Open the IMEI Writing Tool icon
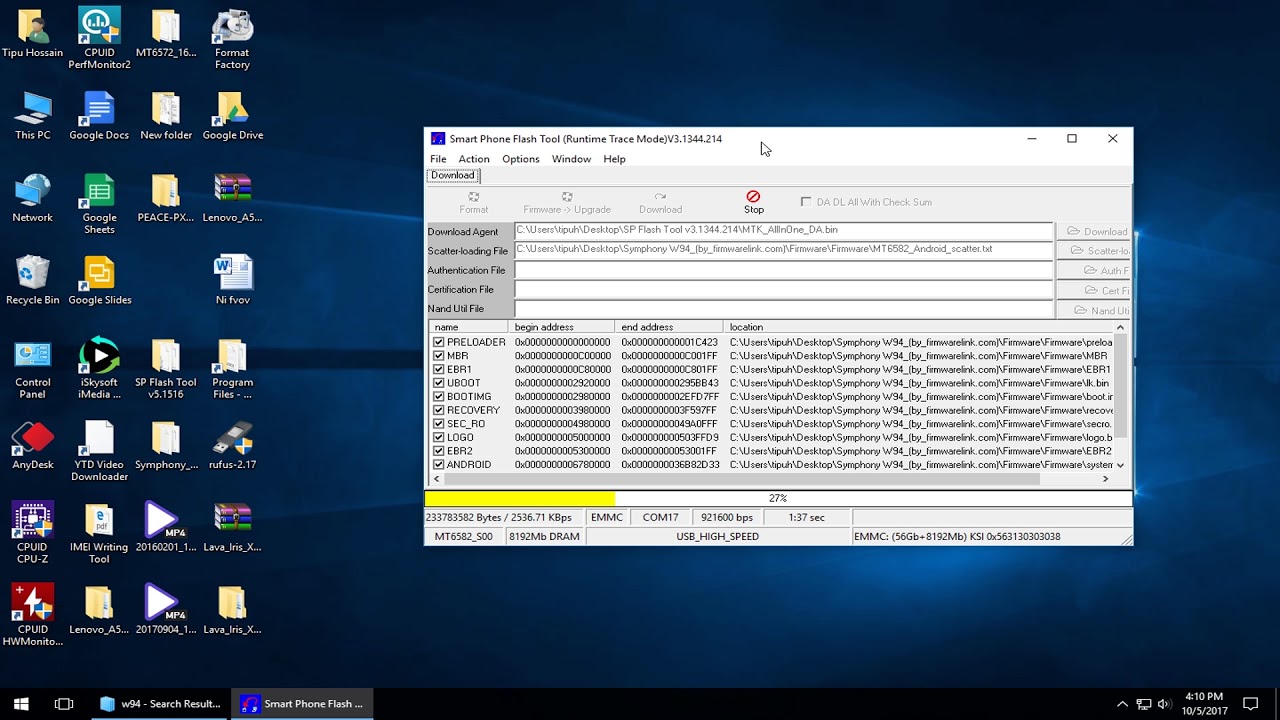The width and height of the screenshot is (1280, 720). [x=99, y=534]
